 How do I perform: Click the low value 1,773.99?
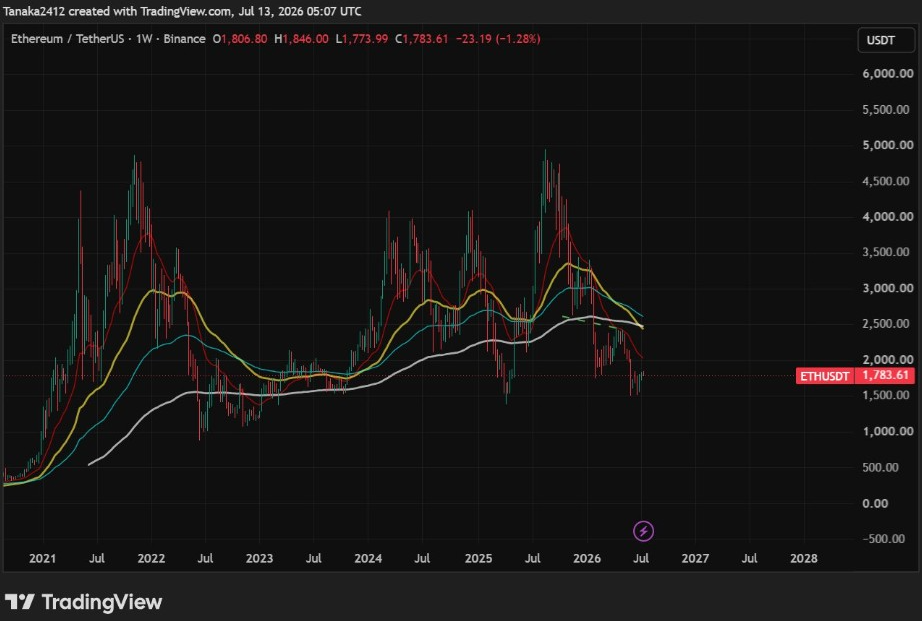click(365, 39)
